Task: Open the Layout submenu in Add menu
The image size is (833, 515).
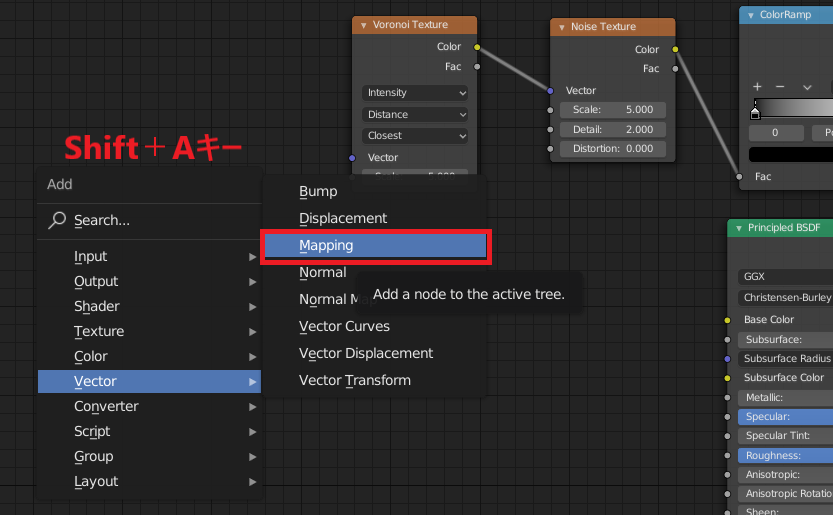Action: point(149,481)
